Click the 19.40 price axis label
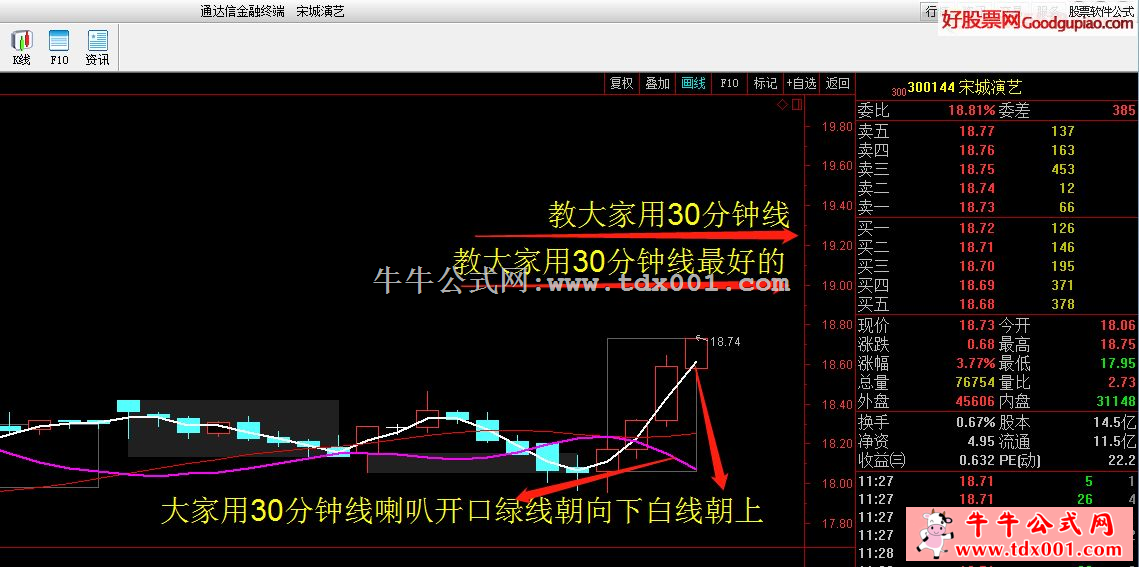 click(835, 205)
